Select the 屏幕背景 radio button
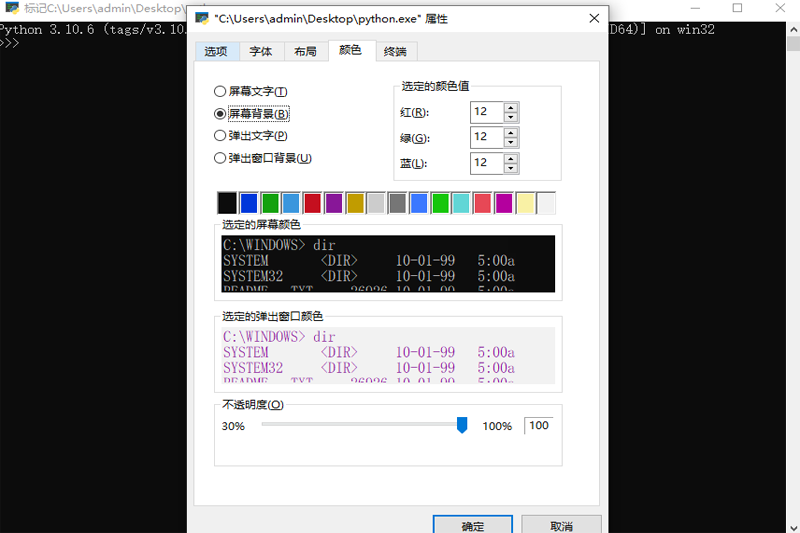This screenshot has width=800, height=533. [x=220, y=114]
